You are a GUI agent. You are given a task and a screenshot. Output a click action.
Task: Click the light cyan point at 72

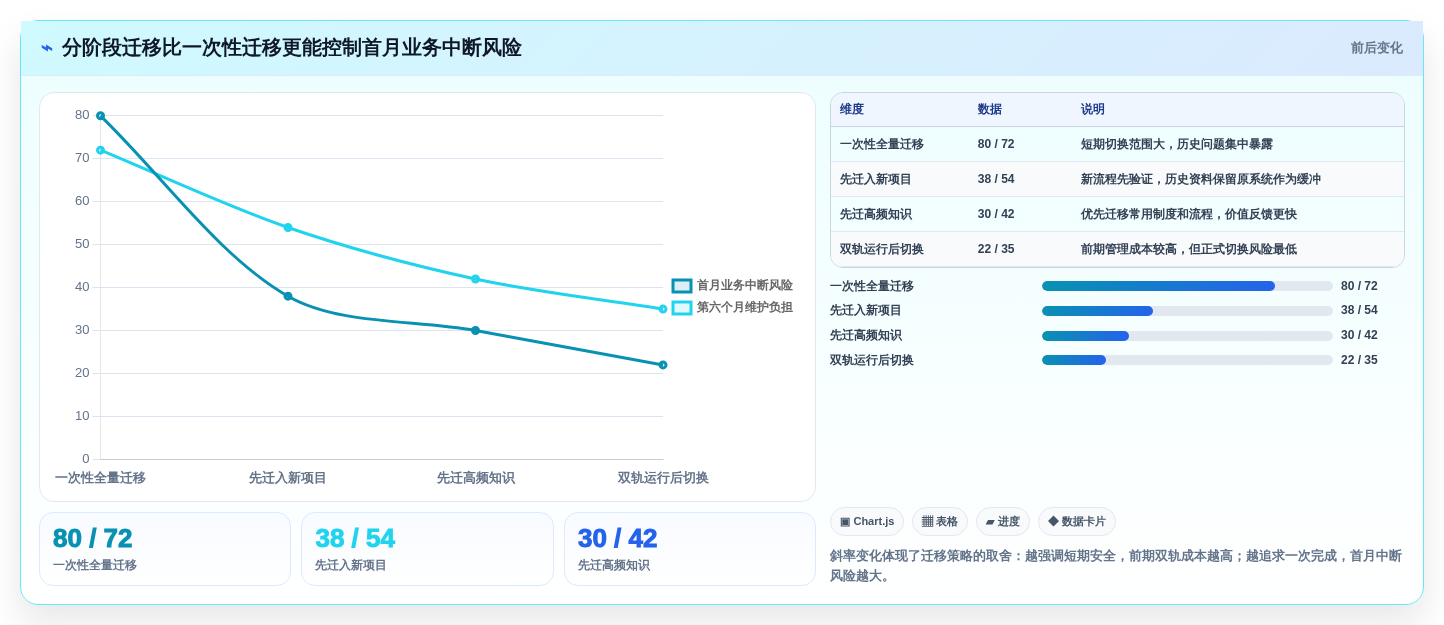[100, 150]
